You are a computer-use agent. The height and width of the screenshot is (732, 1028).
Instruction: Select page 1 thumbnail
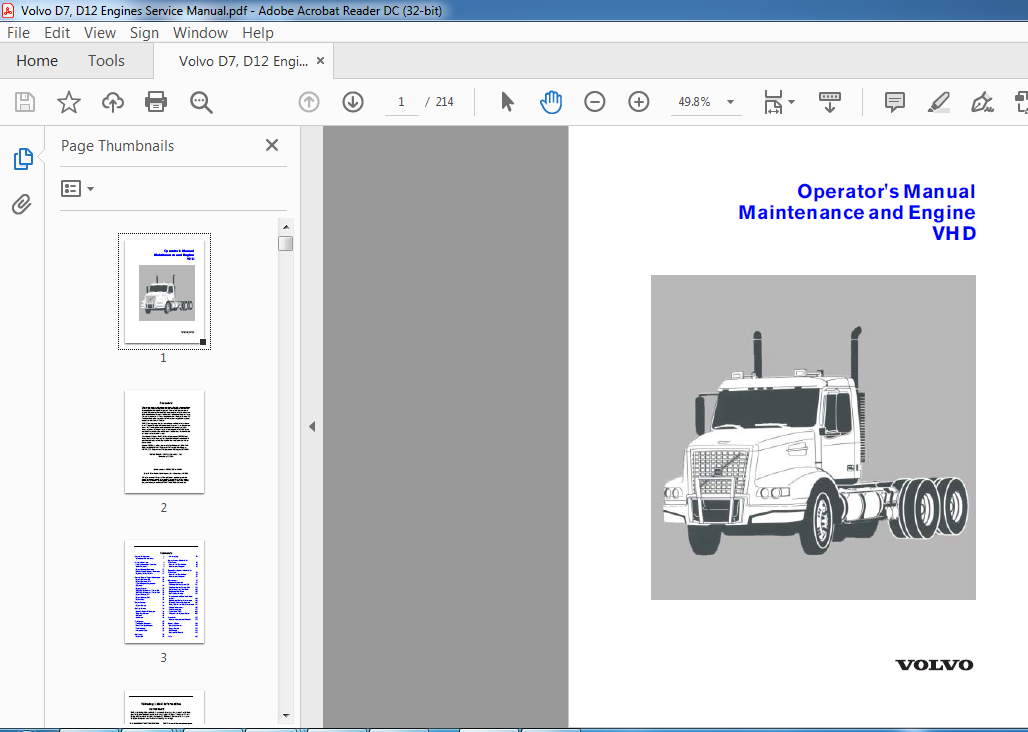(165, 292)
